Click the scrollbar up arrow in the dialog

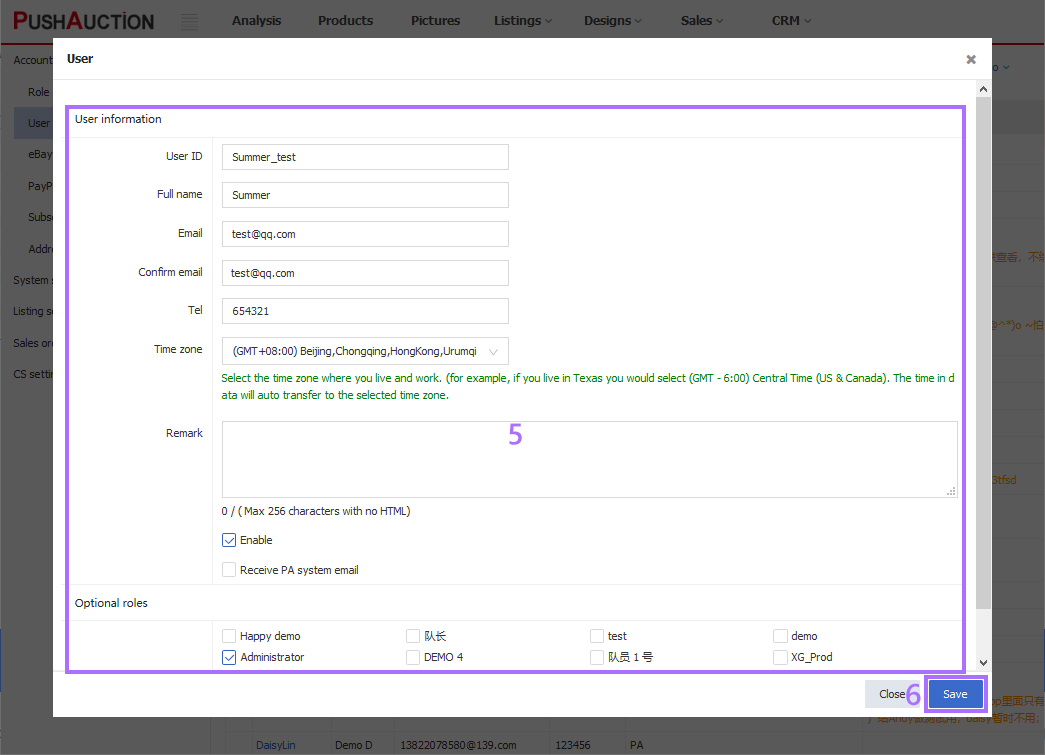click(983, 89)
